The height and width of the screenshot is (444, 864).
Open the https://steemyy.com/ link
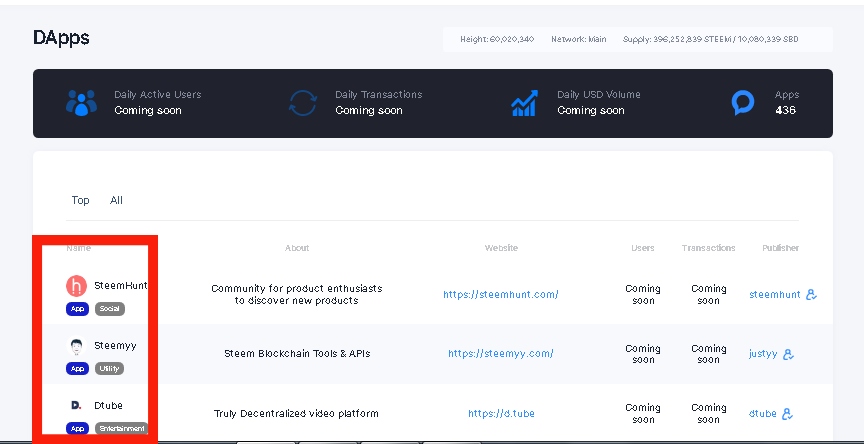501,354
